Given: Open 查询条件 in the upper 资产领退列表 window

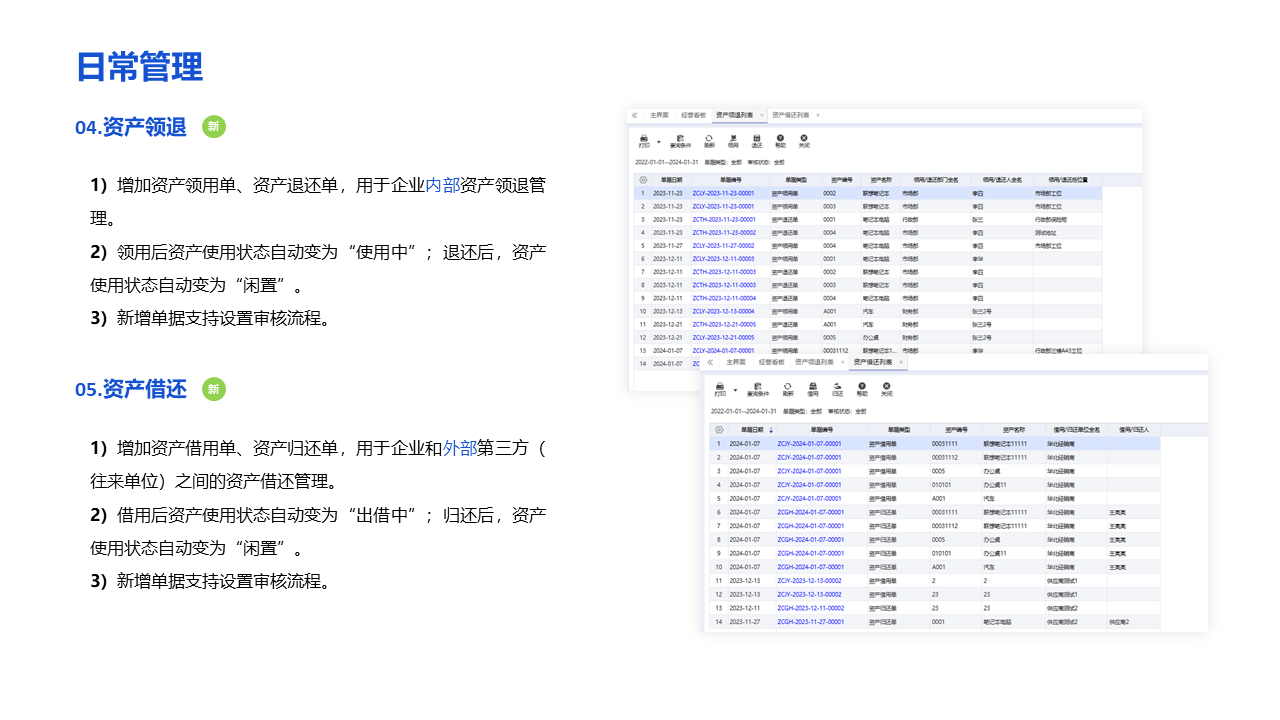Looking at the screenshot, I should [680, 140].
